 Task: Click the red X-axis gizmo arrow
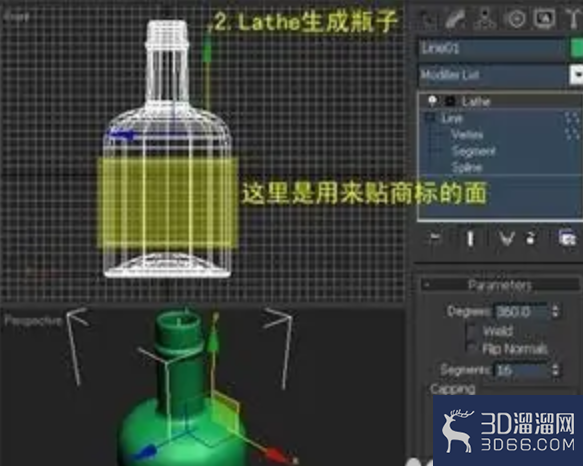[x=276, y=455]
